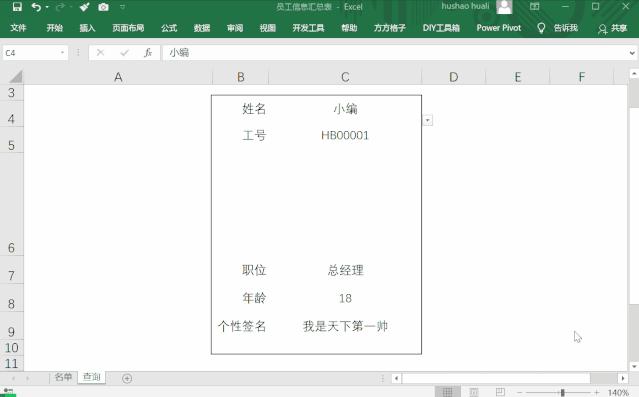Open the data validation dropdown beside 小编

click(x=427, y=120)
